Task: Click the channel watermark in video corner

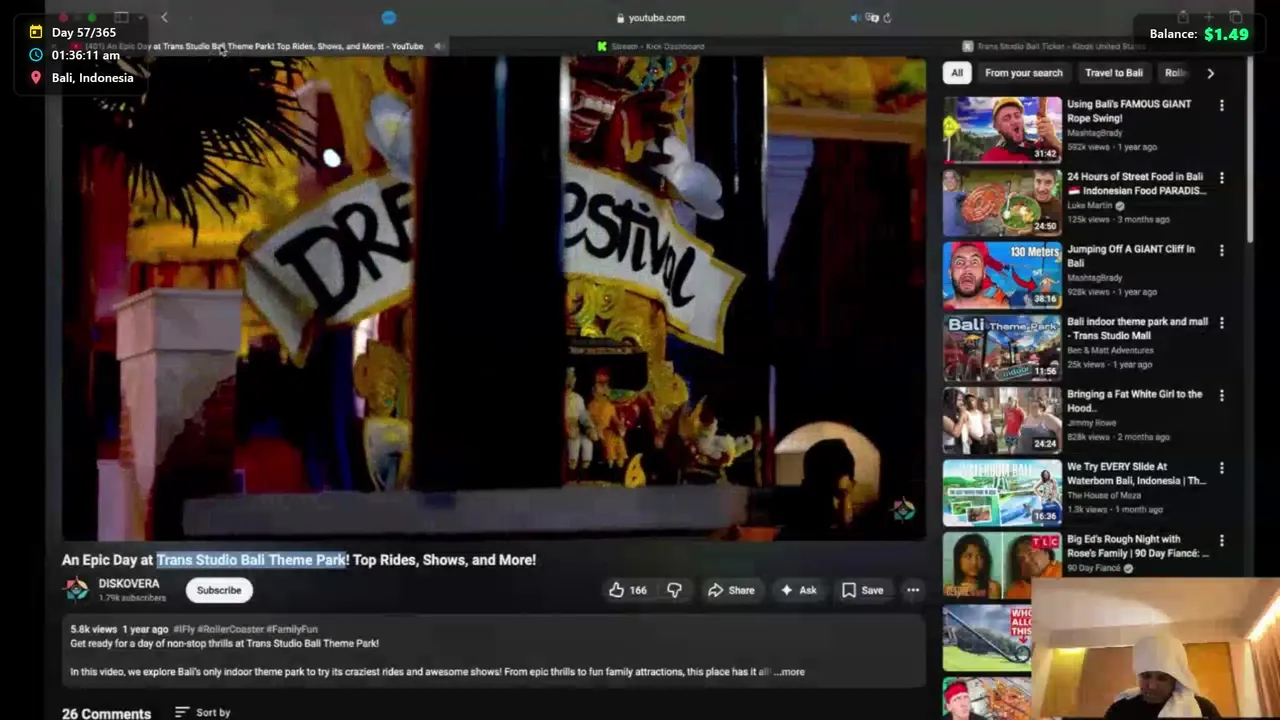Action: (x=904, y=510)
